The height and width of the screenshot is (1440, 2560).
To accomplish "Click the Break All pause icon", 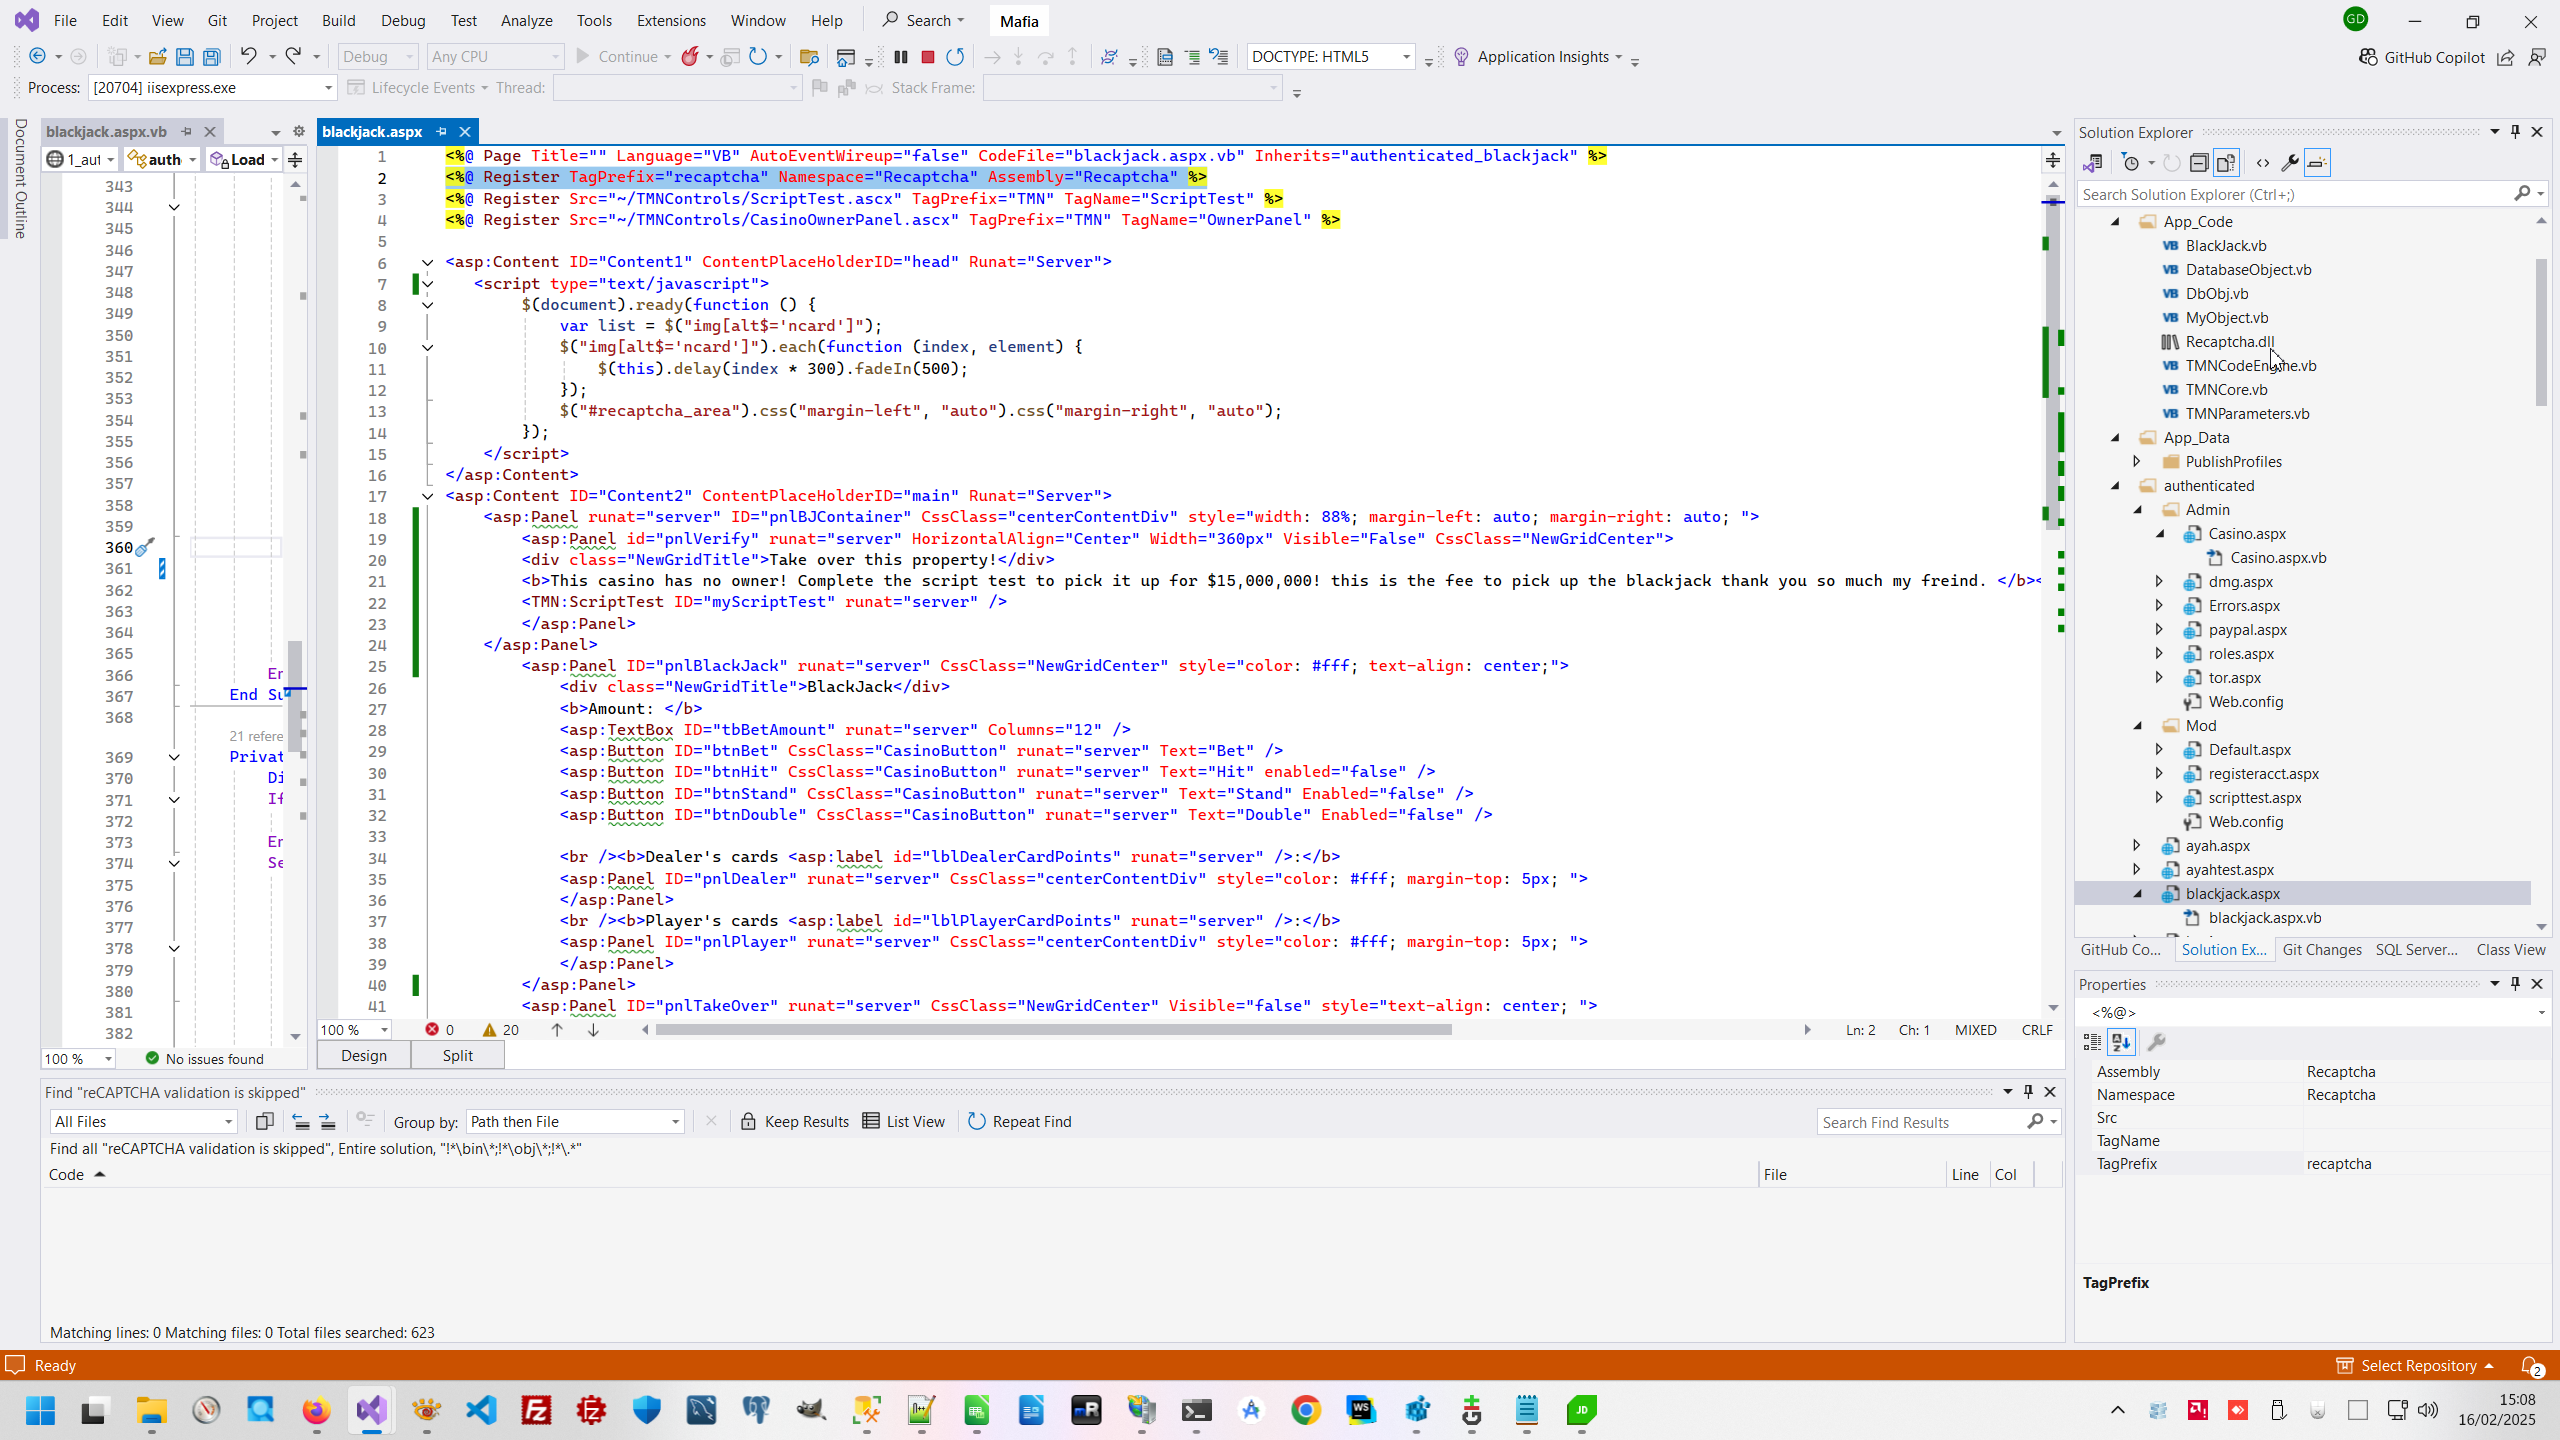I will pyautogui.click(x=900, y=57).
